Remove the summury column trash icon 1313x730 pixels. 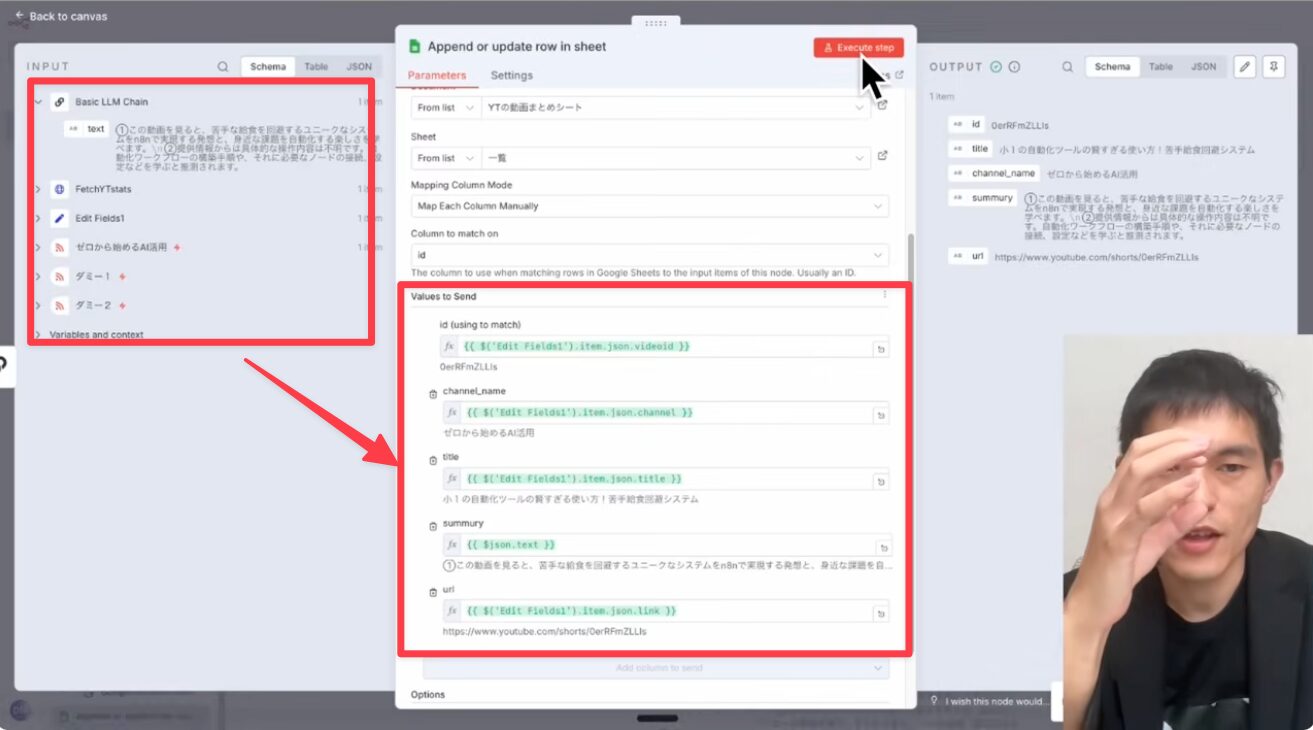click(x=433, y=526)
